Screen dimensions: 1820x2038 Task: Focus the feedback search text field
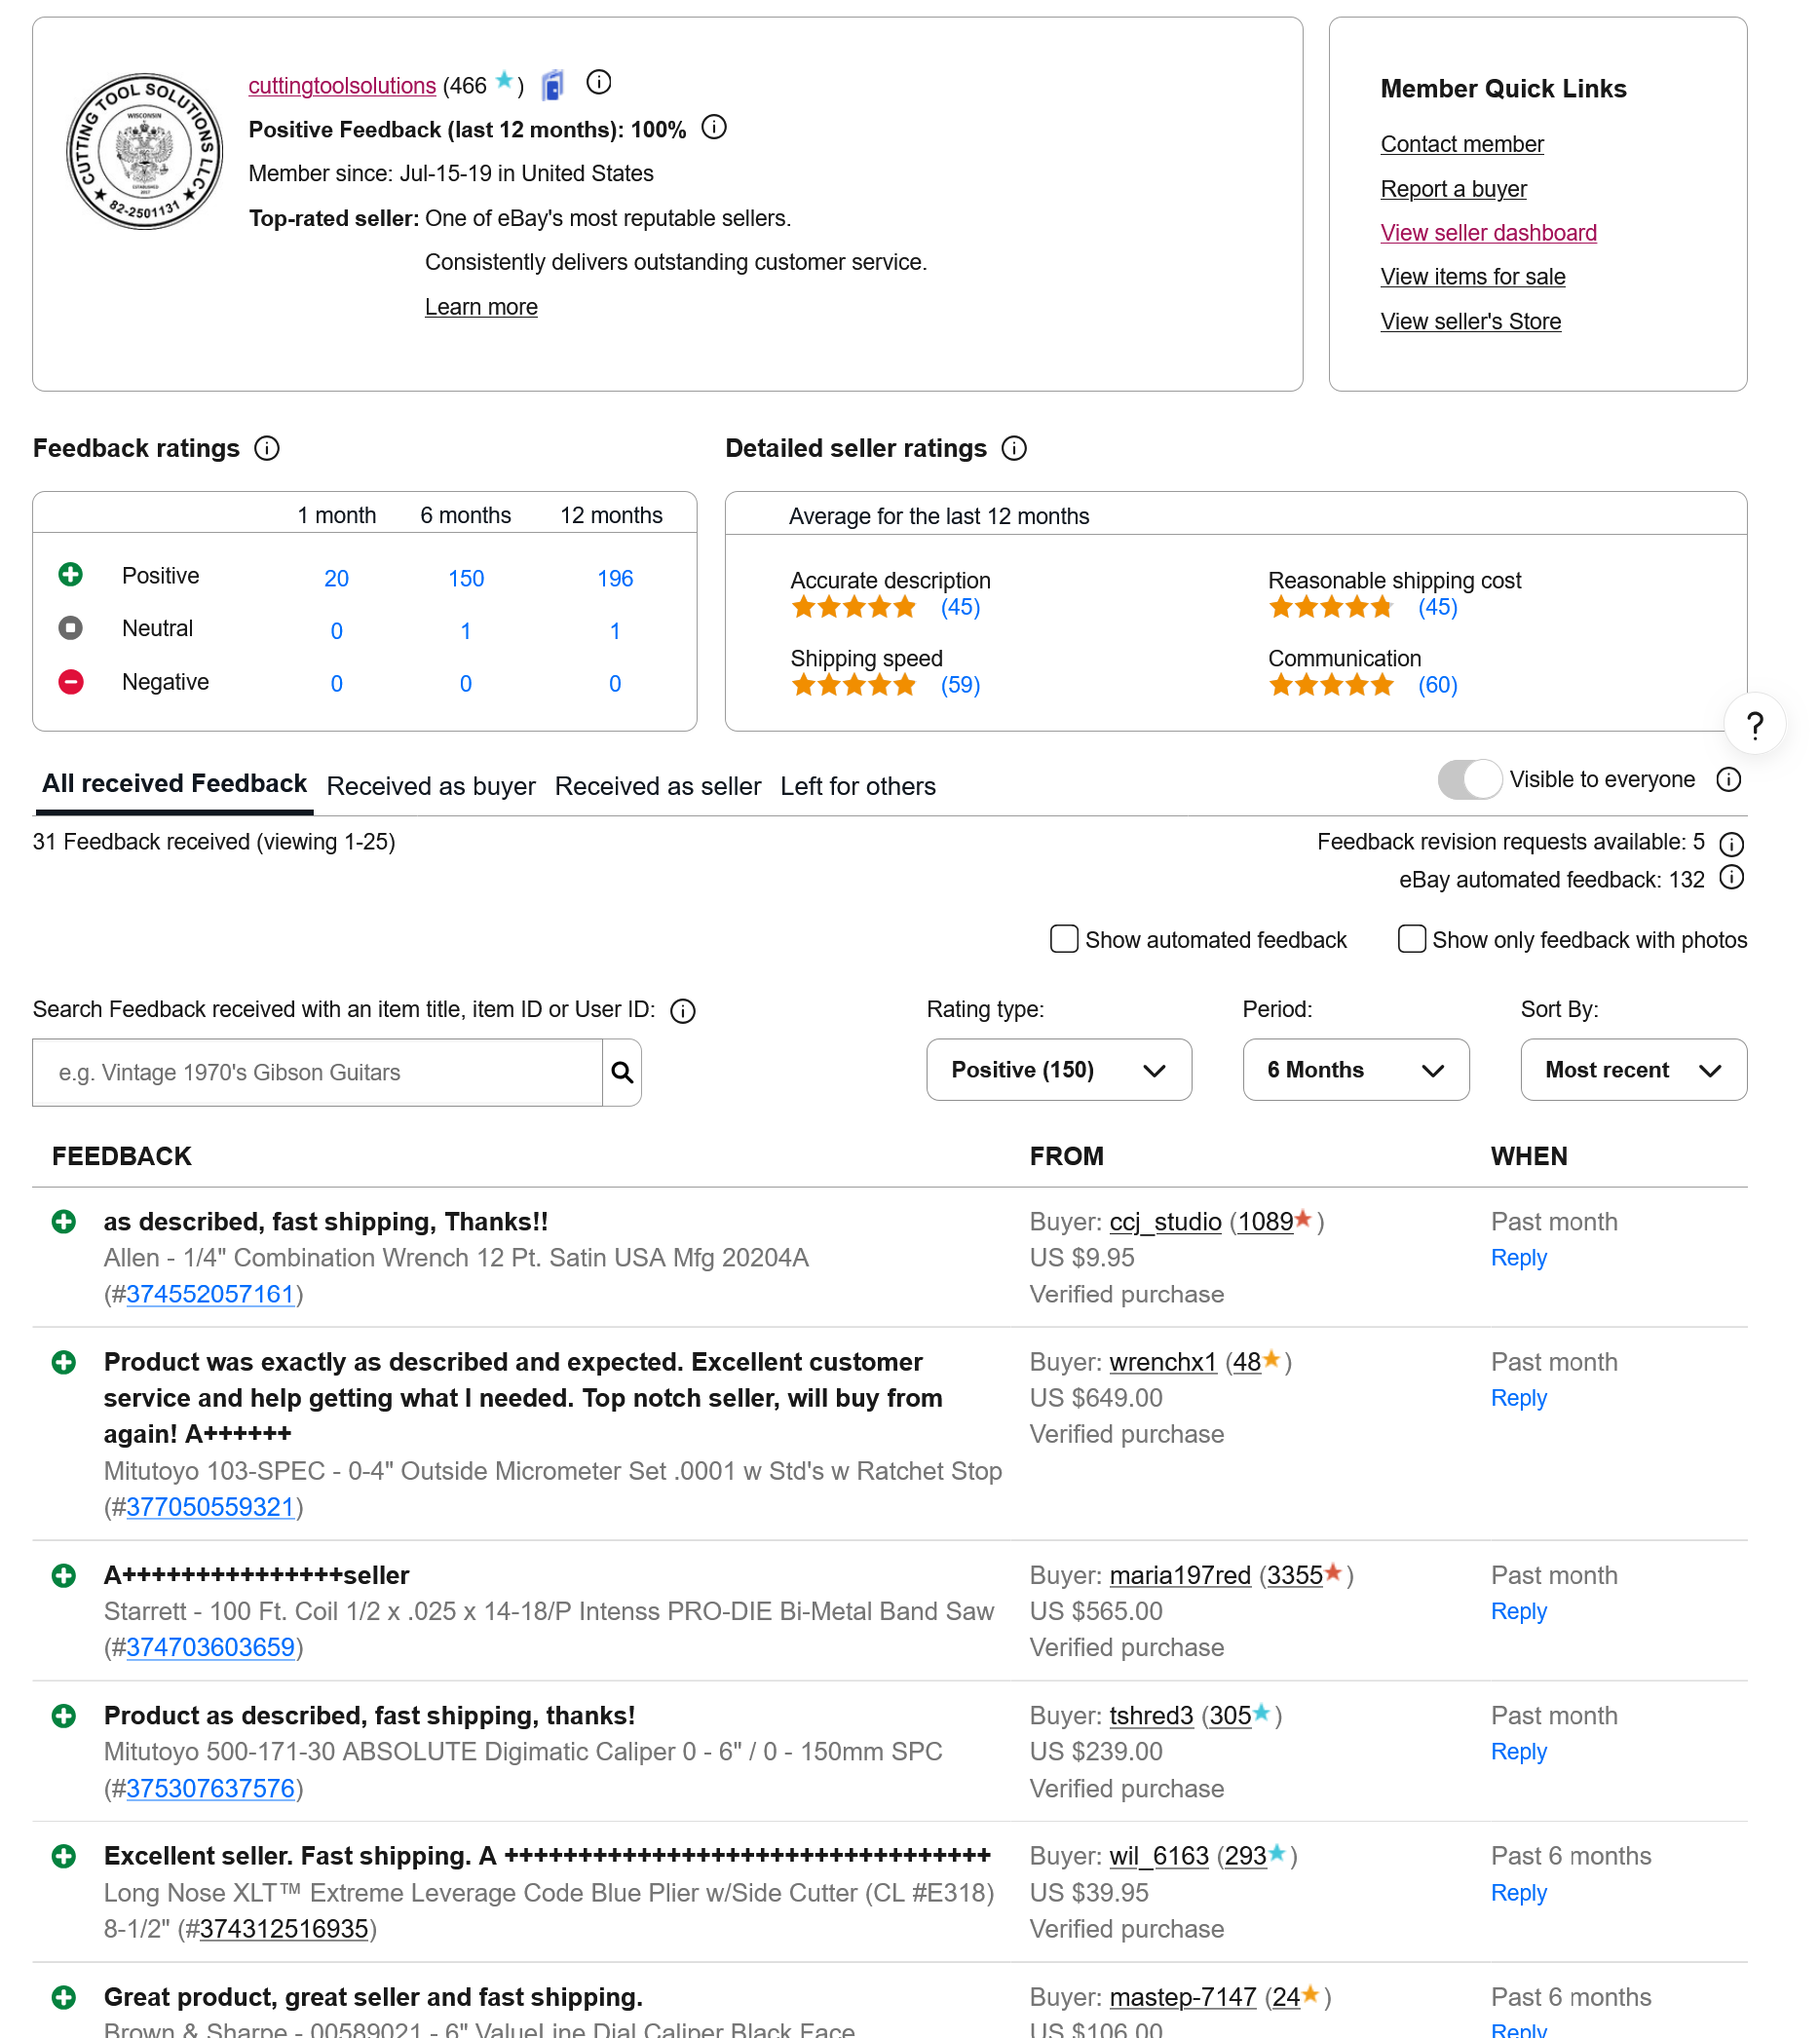point(317,1072)
